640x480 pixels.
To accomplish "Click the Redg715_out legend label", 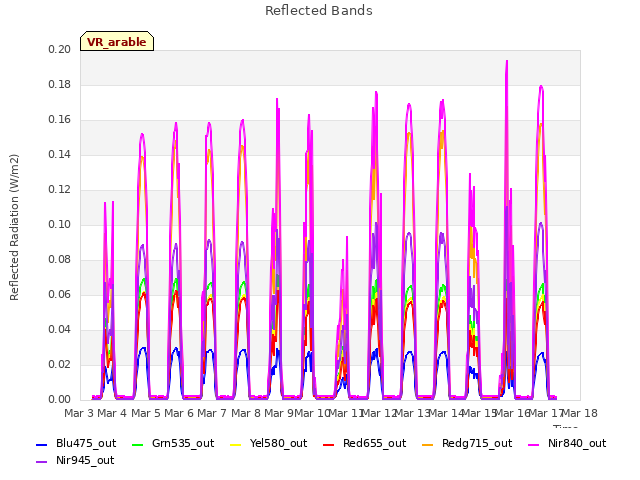I will tap(477, 443).
